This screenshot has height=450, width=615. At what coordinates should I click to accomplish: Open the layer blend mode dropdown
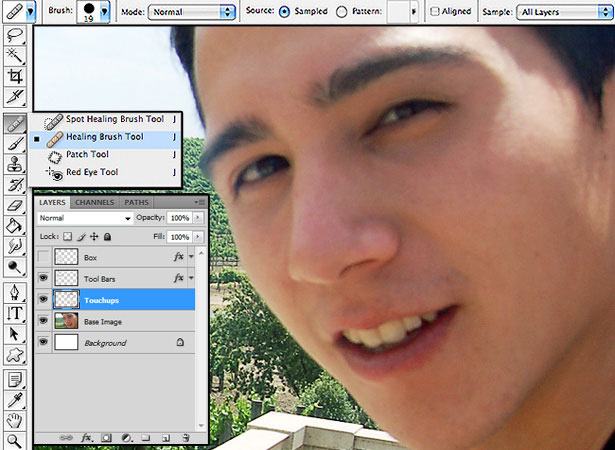[85, 218]
